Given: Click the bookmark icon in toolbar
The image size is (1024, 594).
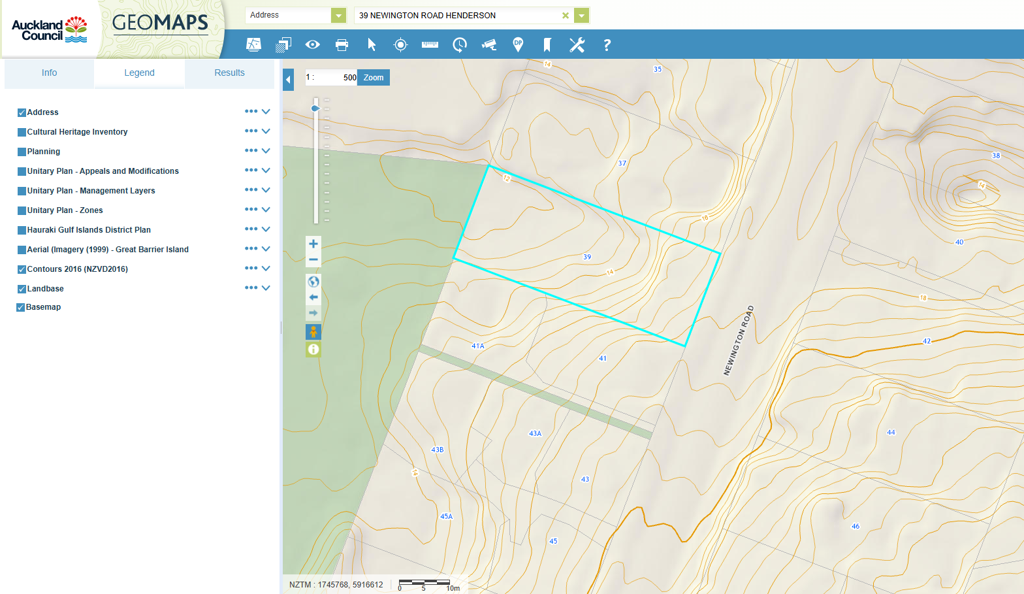Looking at the screenshot, I should point(547,45).
